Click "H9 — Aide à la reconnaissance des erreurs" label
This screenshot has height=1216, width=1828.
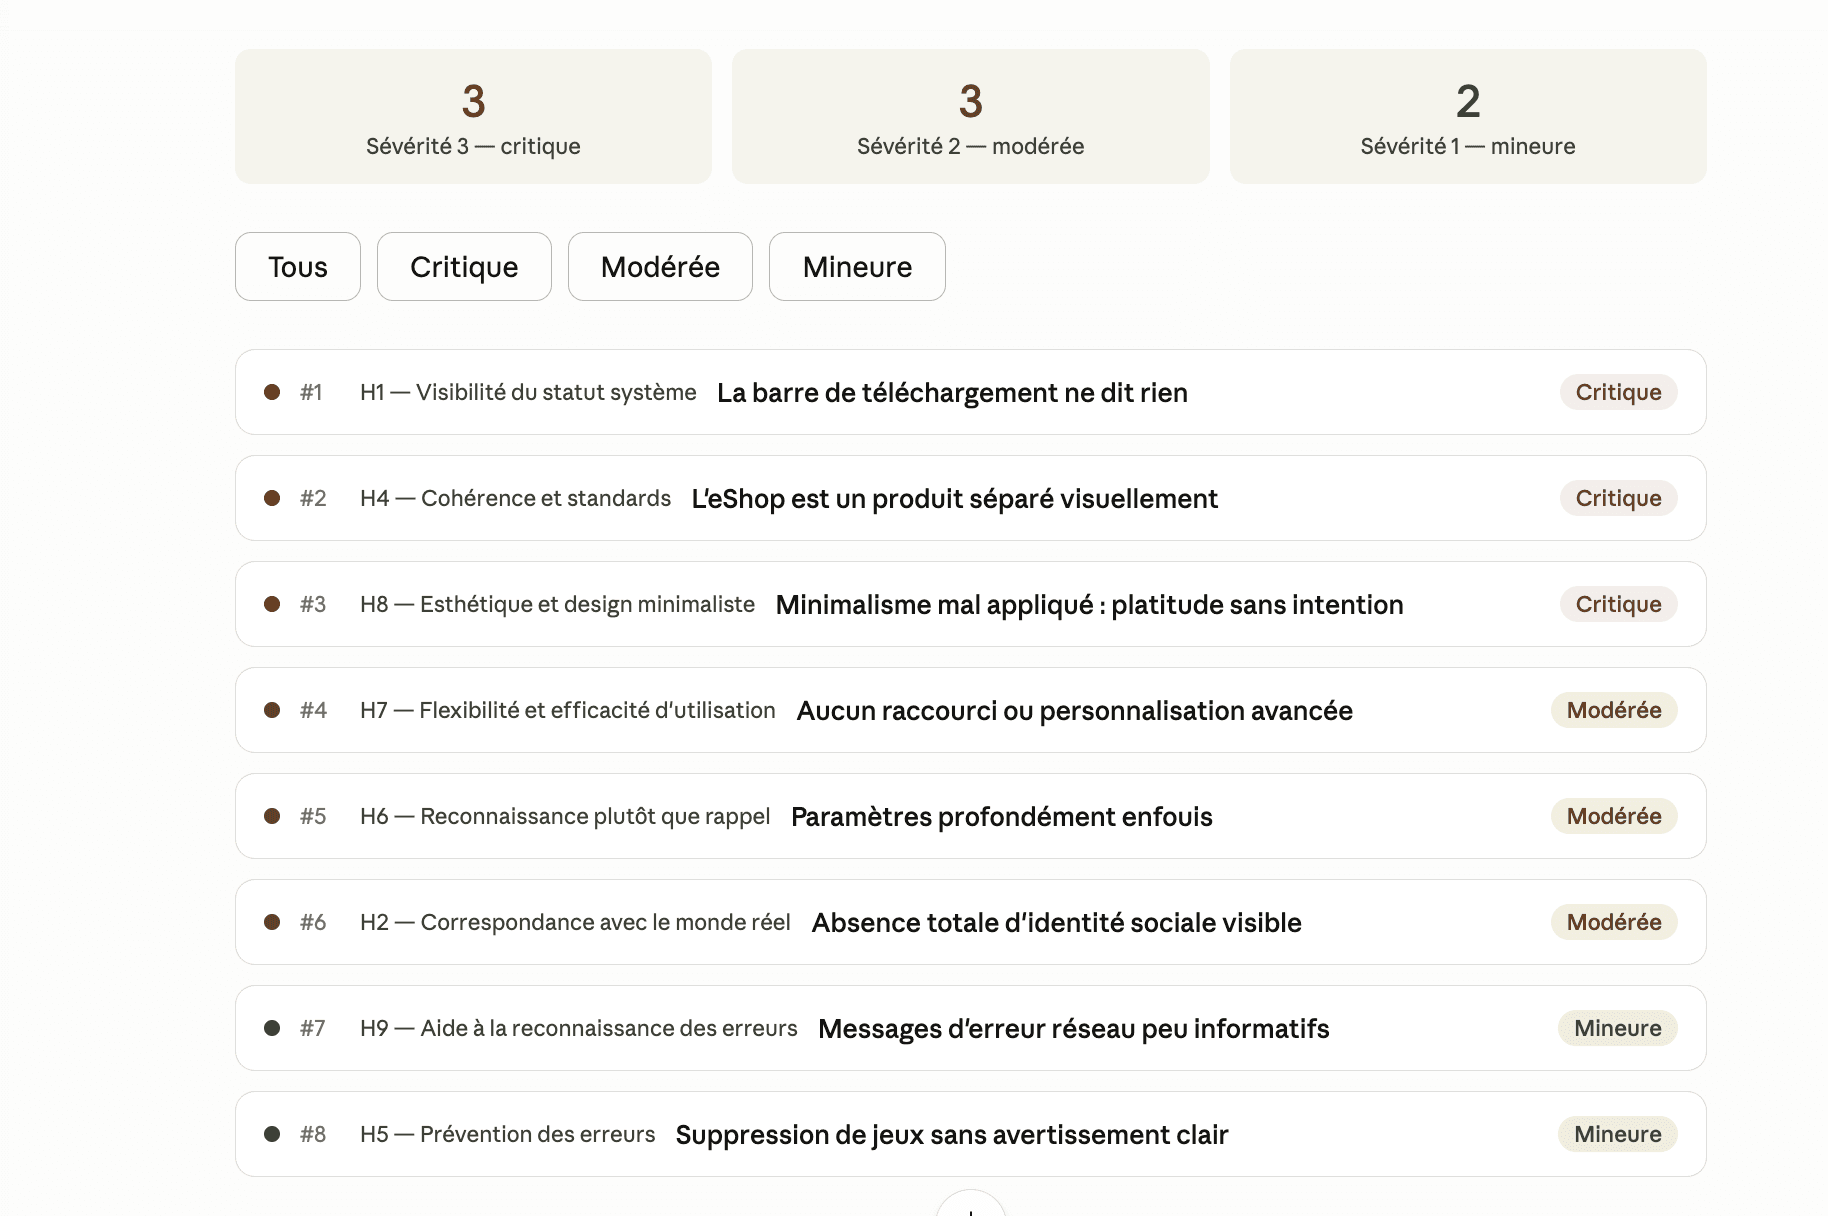tap(579, 1028)
